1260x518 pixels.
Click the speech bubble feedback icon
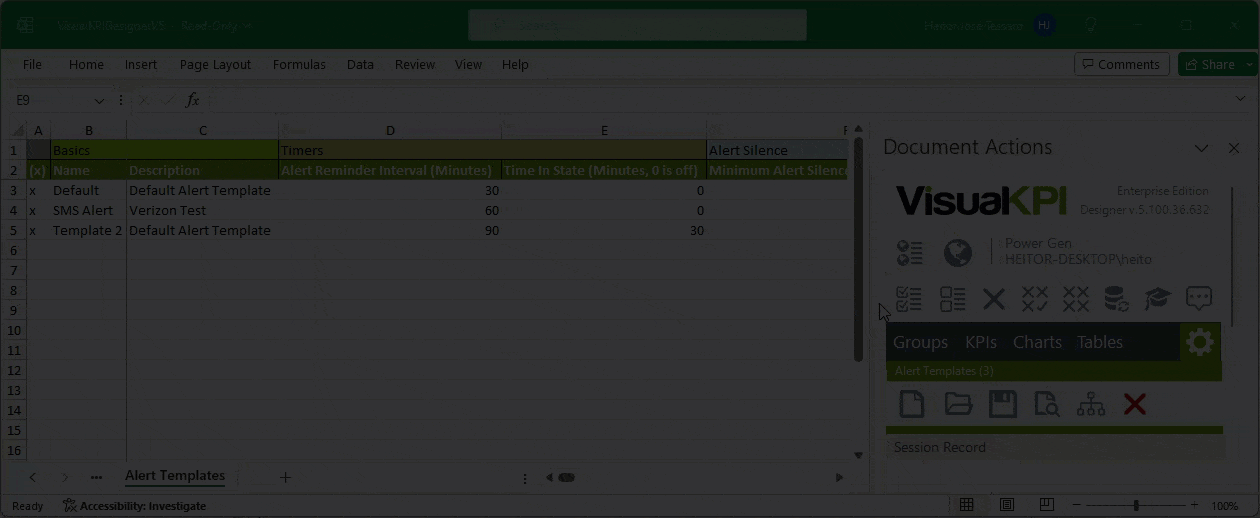point(1198,298)
